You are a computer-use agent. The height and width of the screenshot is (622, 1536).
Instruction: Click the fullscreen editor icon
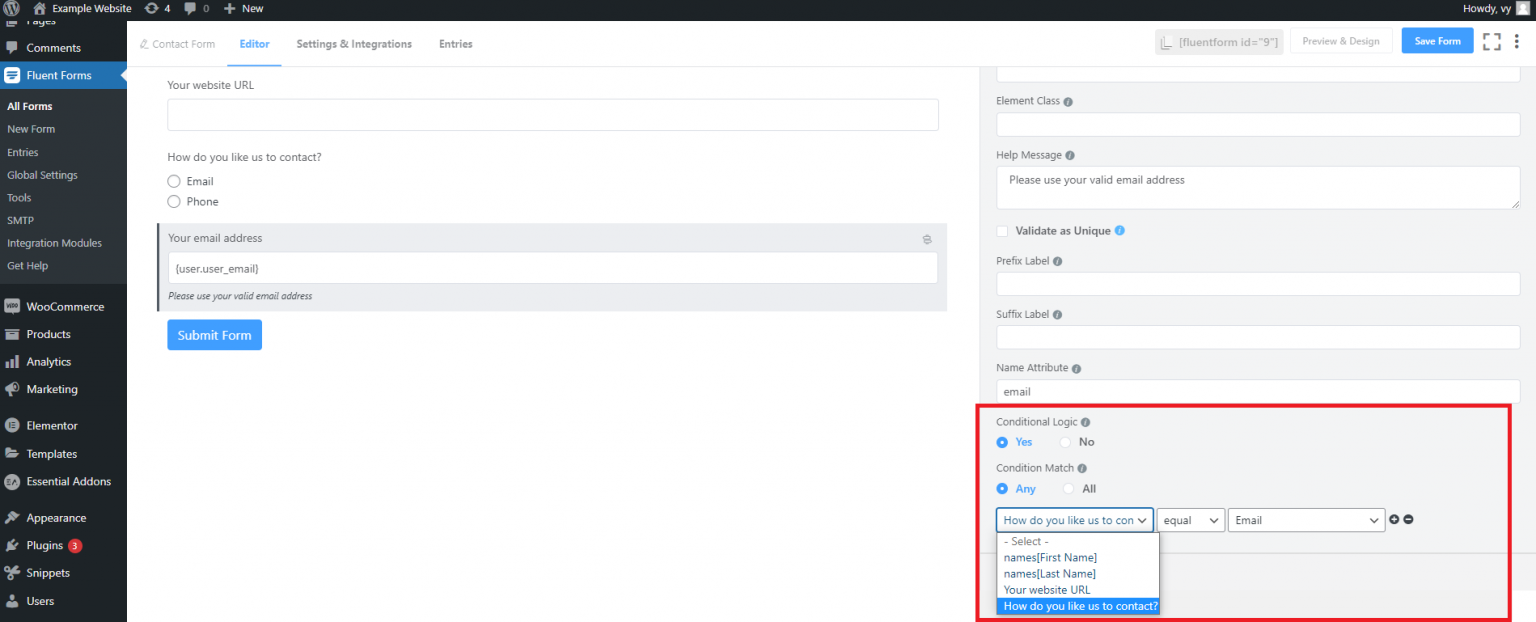pyautogui.click(x=1492, y=41)
